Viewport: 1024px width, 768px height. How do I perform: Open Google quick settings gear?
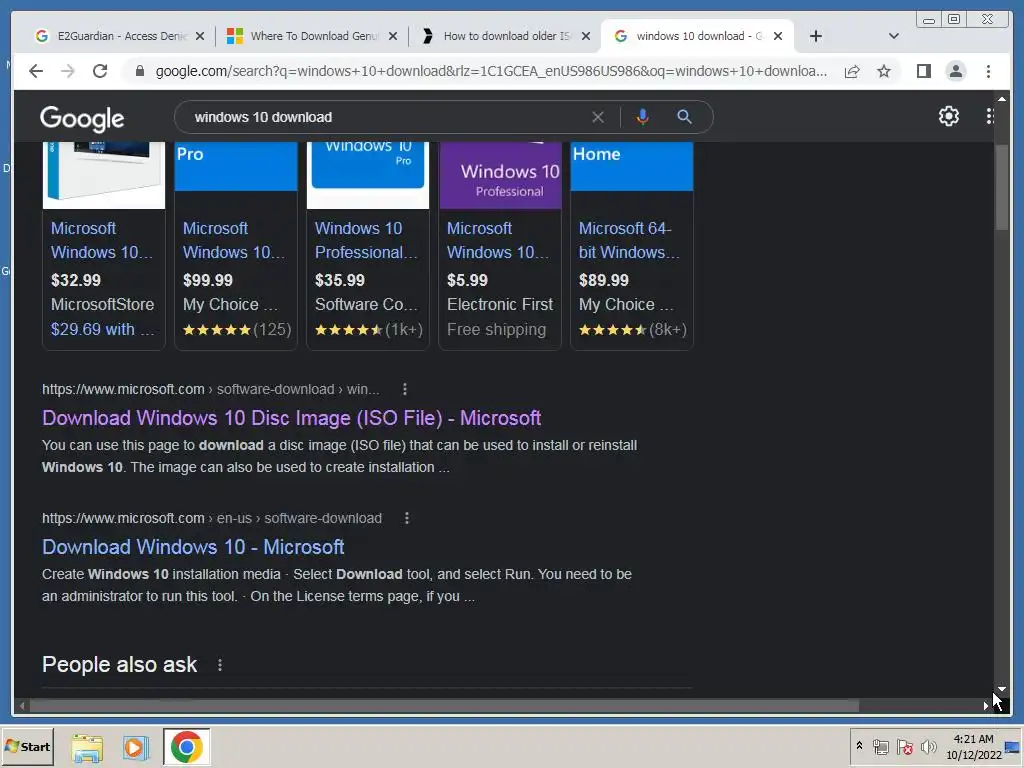(949, 116)
